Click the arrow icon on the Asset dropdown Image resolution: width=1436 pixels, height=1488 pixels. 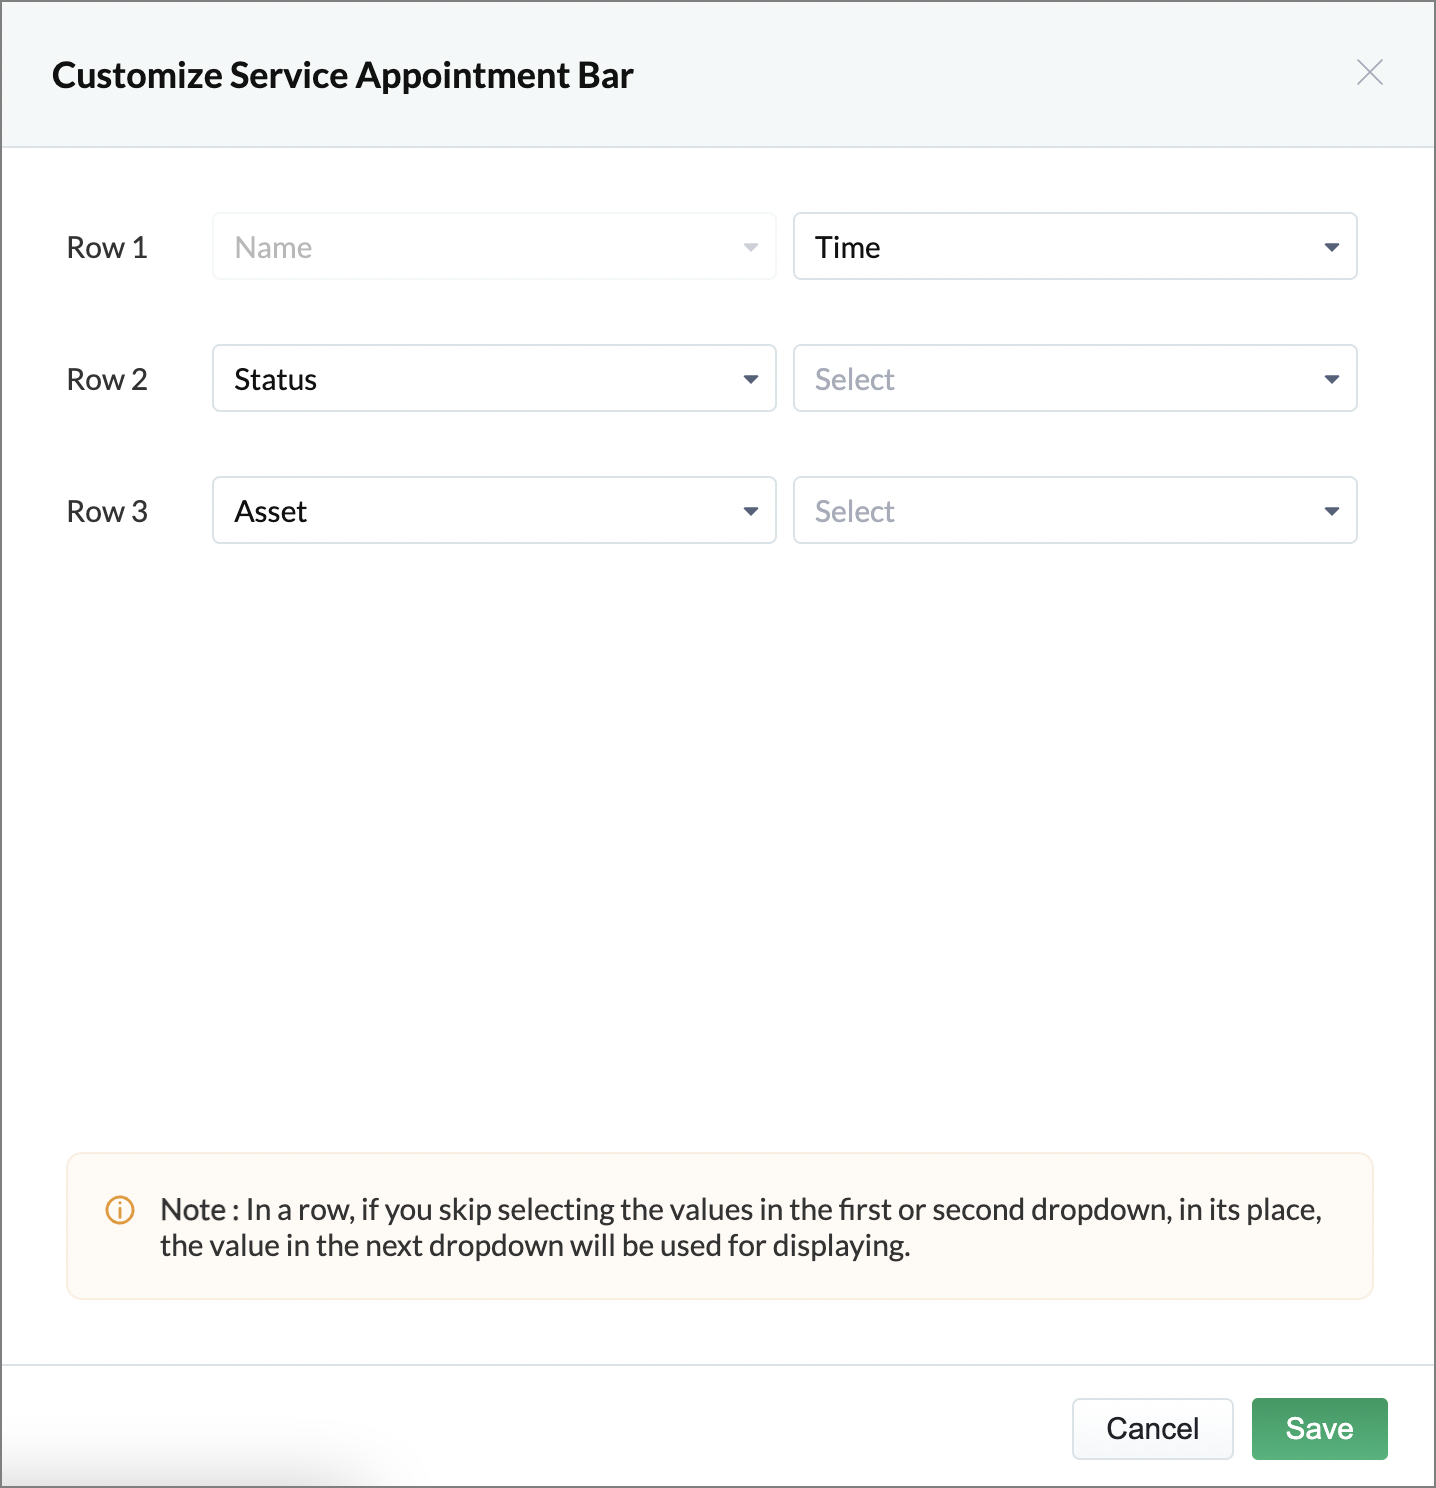(x=751, y=511)
